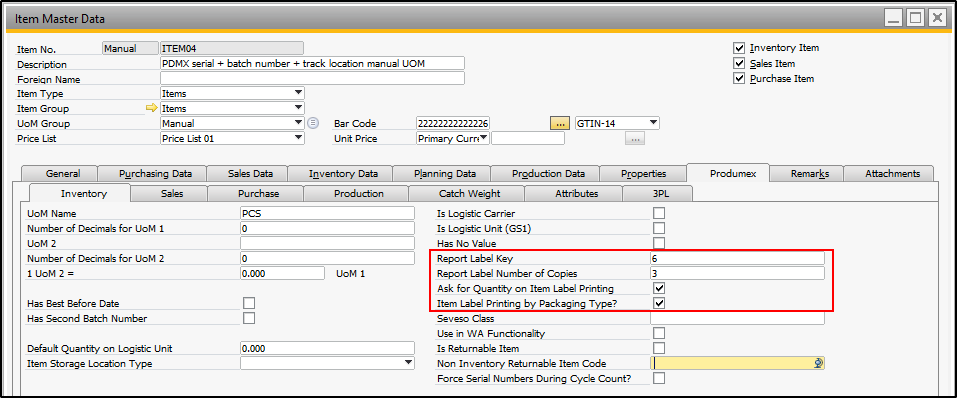
Task: Open the 3PL sub-tab
Action: (660, 194)
